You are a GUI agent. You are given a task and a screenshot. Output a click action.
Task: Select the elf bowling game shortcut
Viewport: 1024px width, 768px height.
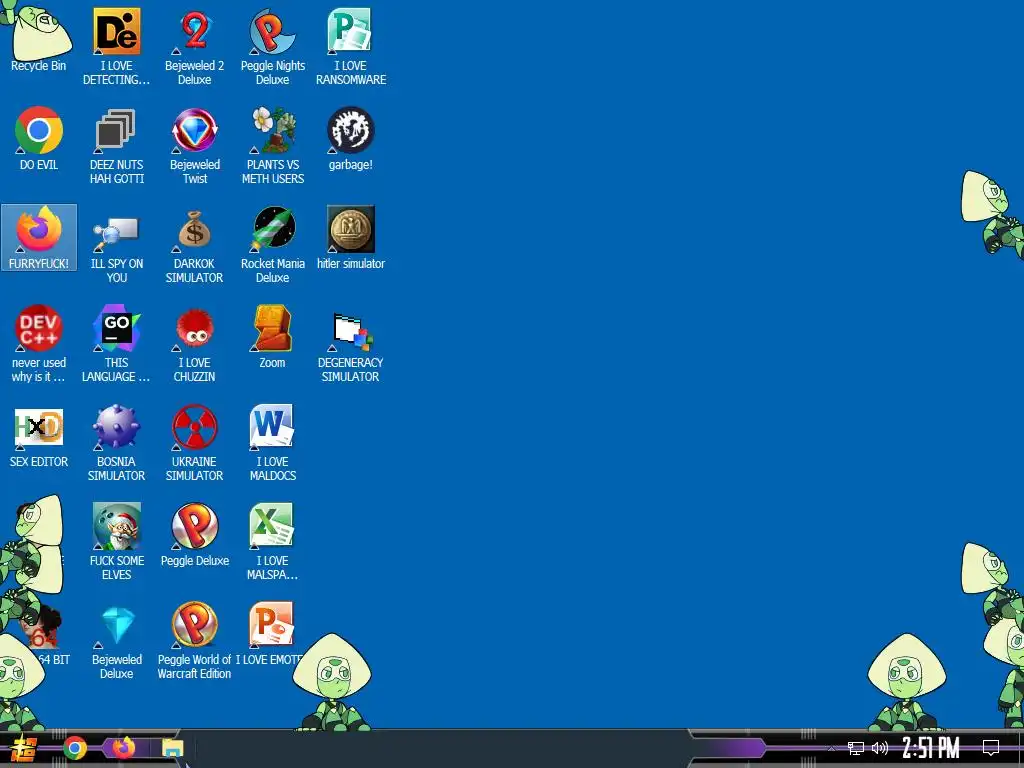(116, 542)
